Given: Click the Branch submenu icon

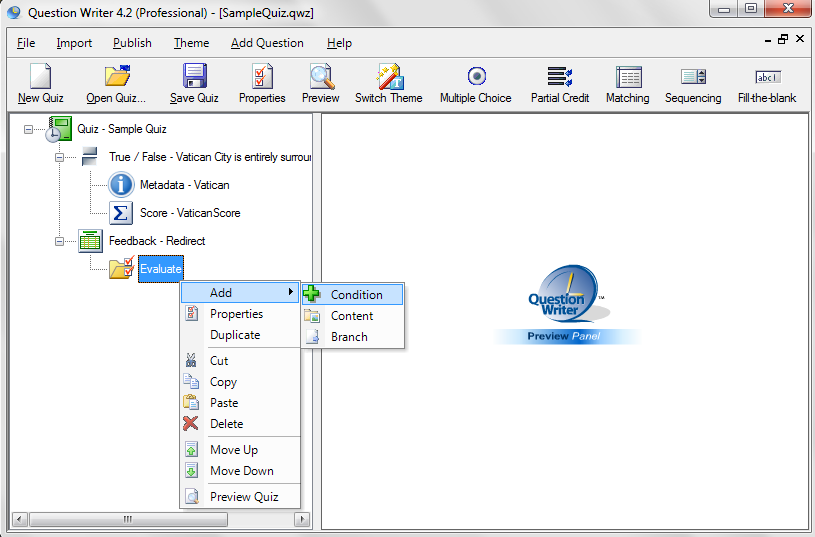Looking at the screenshot, I should pyautogui.click(x=312, y=337).
